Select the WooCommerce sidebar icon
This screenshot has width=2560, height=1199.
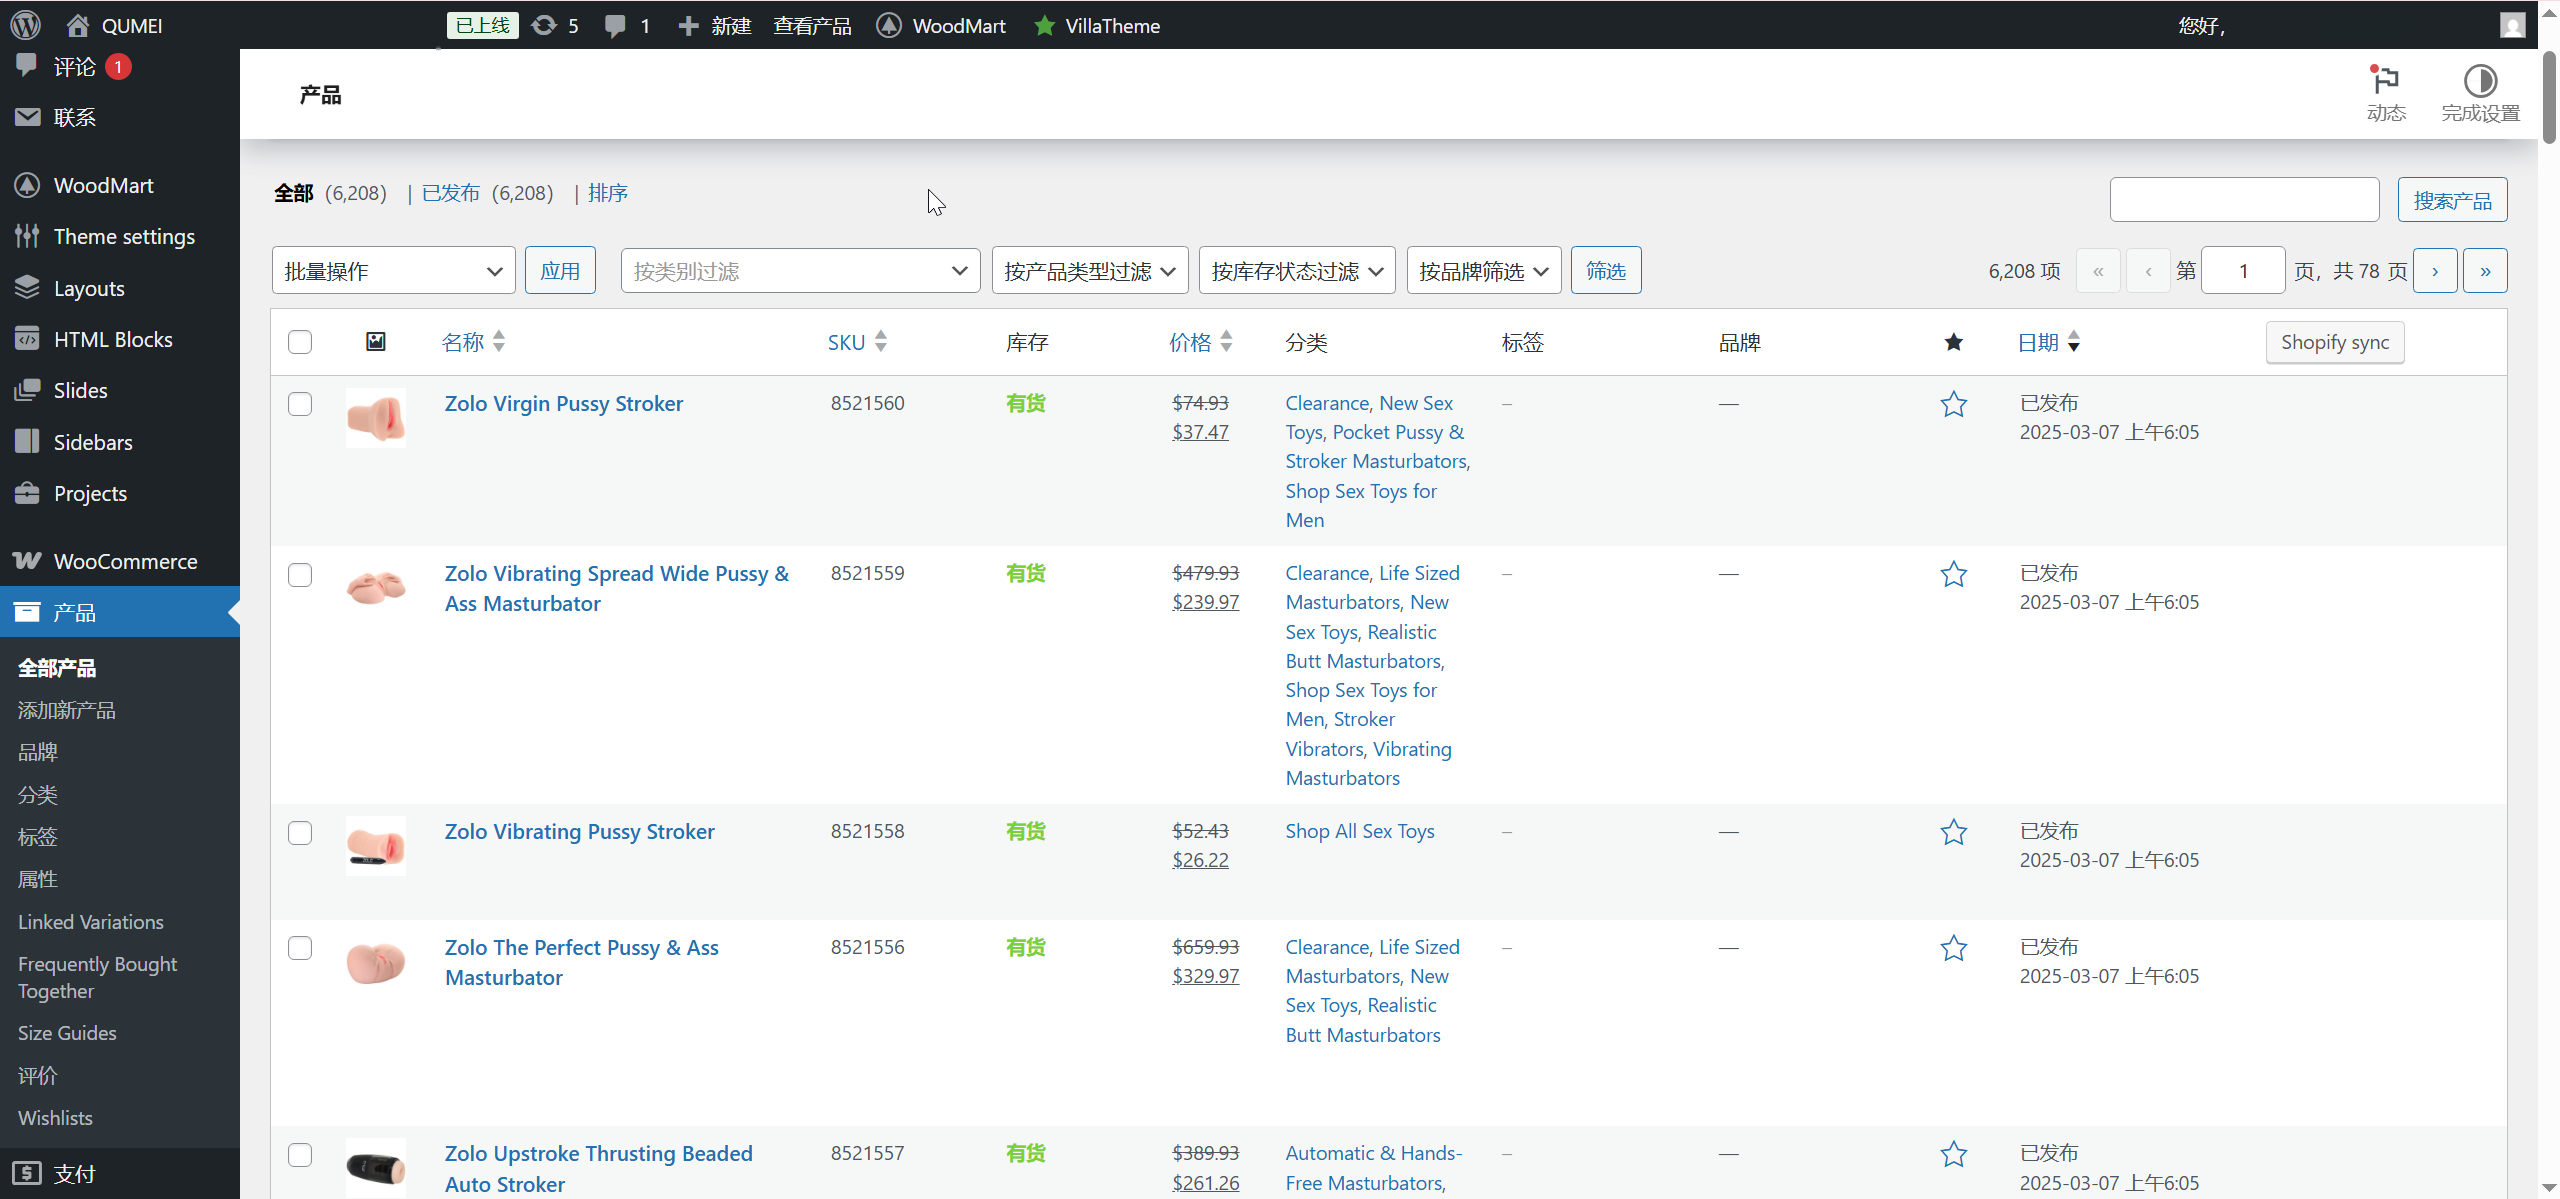click(x=27, y=561)
